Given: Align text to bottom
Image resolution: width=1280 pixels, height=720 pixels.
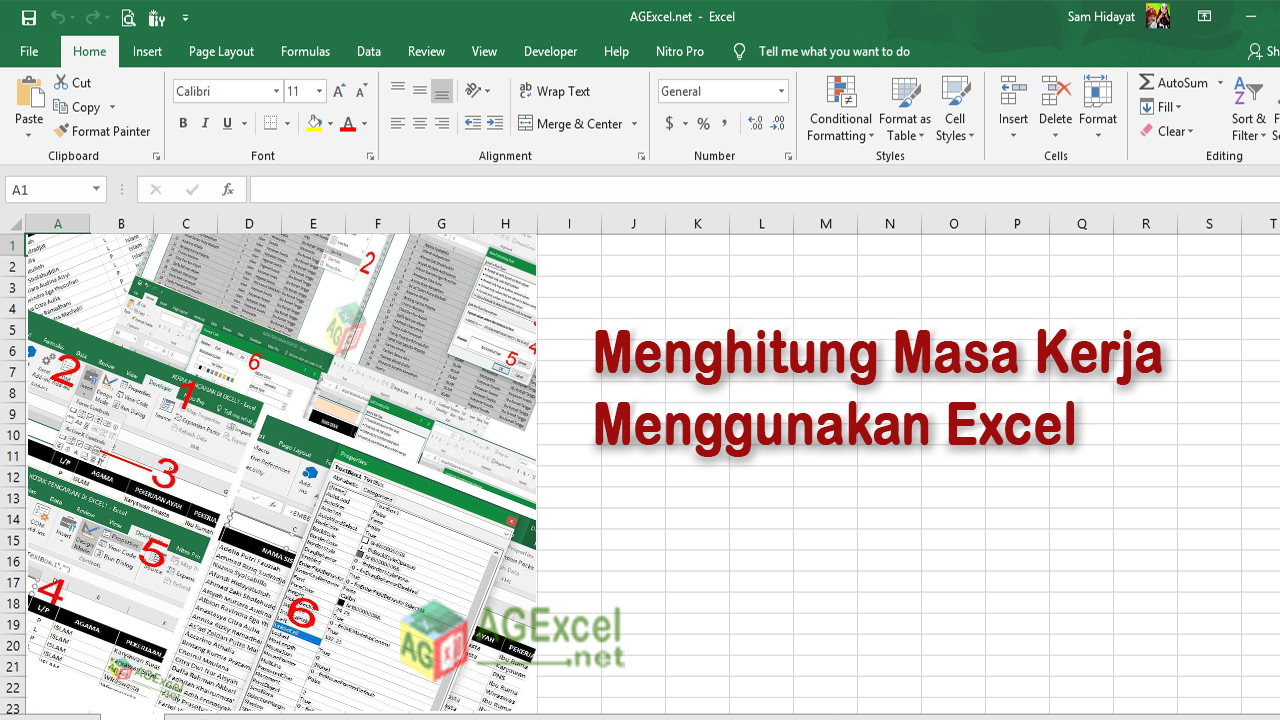Looking at the screenshot, I should [x=442, y=90].
